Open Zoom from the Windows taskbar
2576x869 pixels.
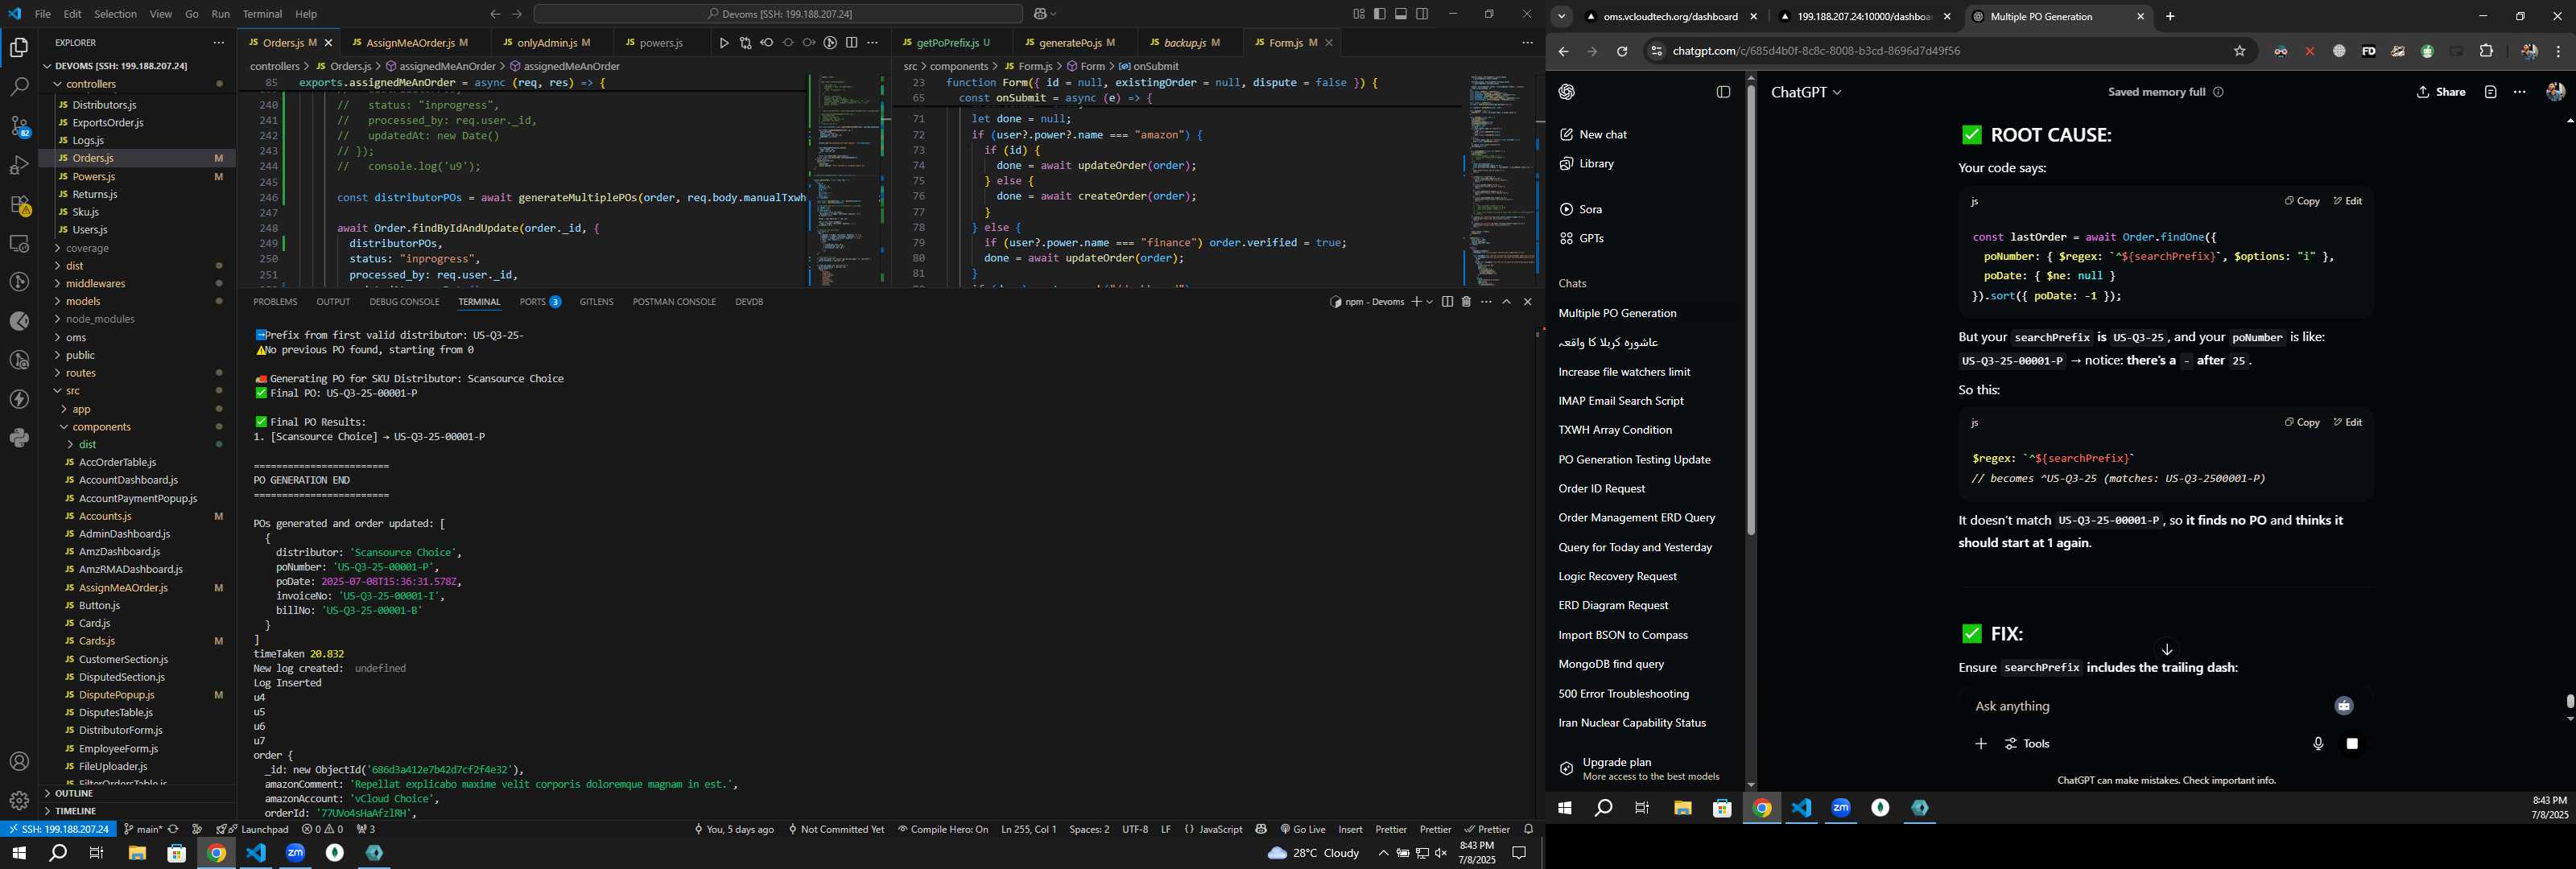pos(295,853)
